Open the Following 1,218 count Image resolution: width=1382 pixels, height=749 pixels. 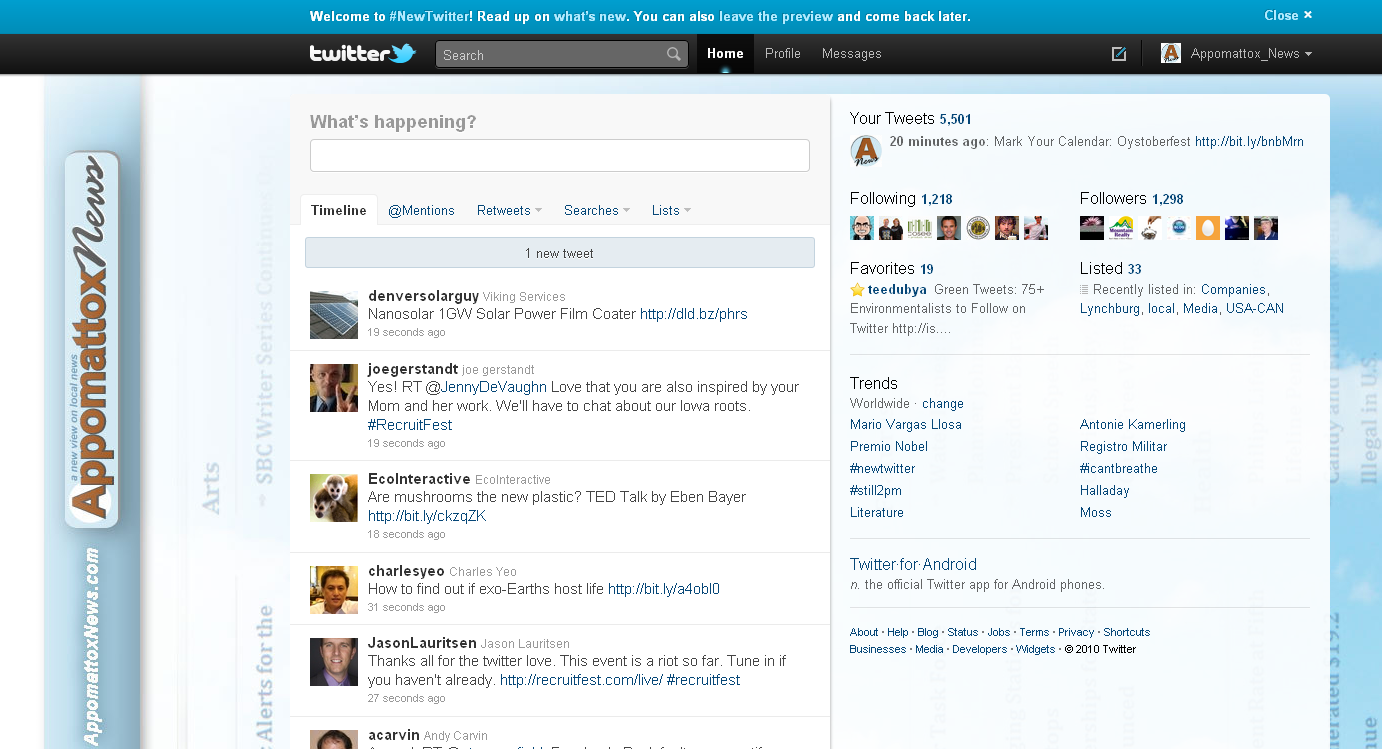(x=937, y=199)
